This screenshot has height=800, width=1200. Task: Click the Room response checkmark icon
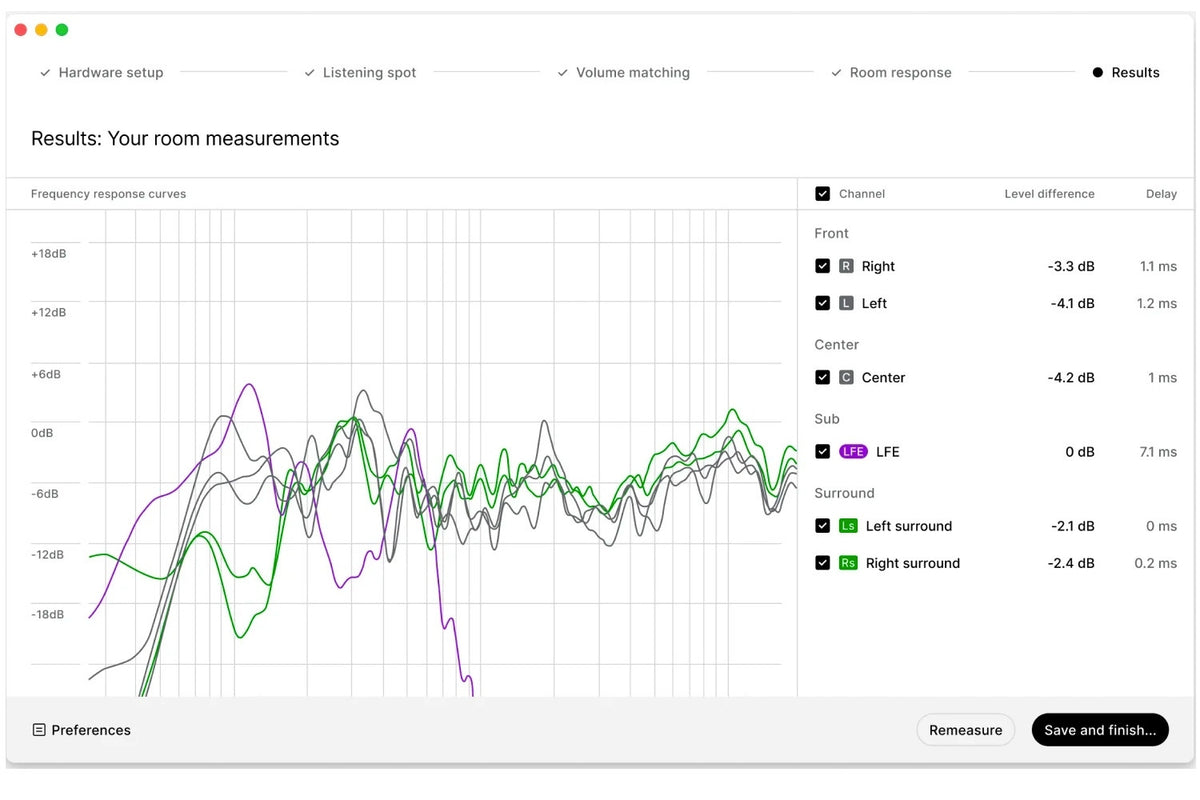coord(836,73)
